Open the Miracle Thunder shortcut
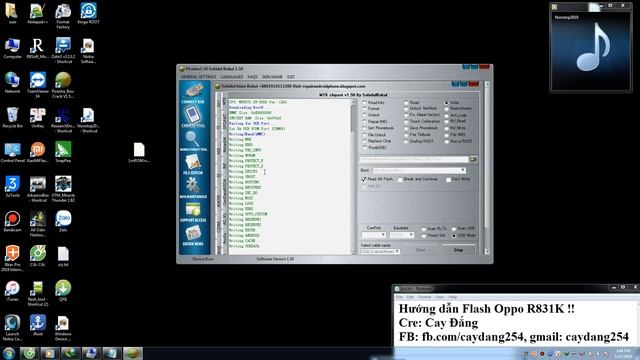 pos(63,189)
